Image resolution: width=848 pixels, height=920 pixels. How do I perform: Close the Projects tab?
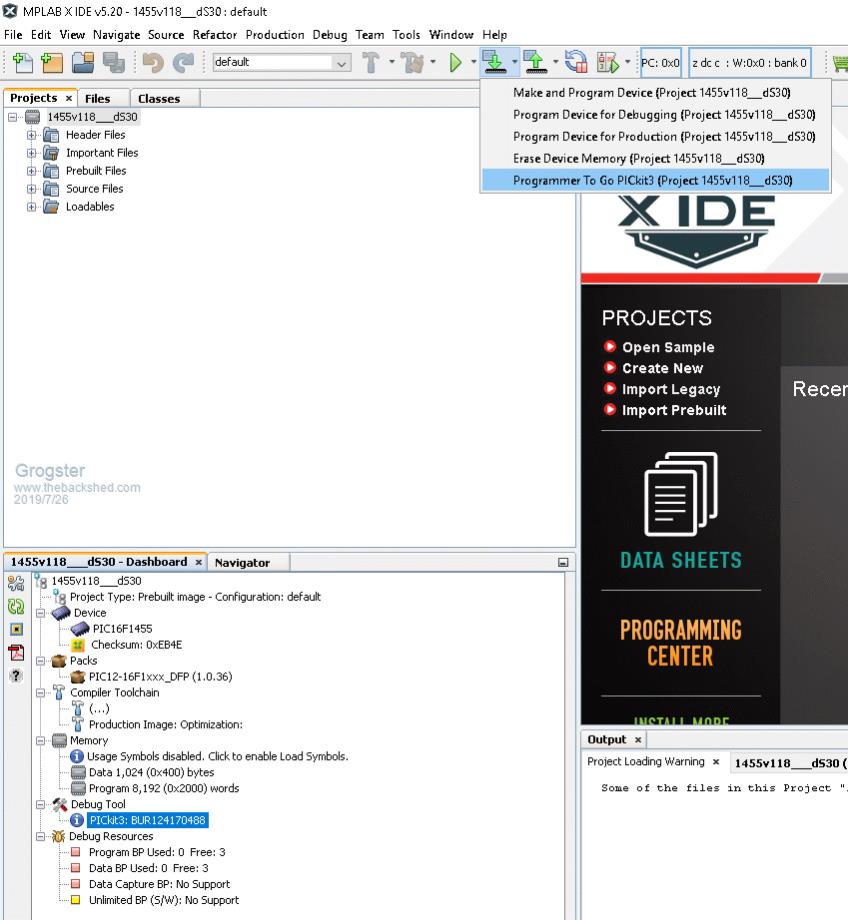coord(69,99)
